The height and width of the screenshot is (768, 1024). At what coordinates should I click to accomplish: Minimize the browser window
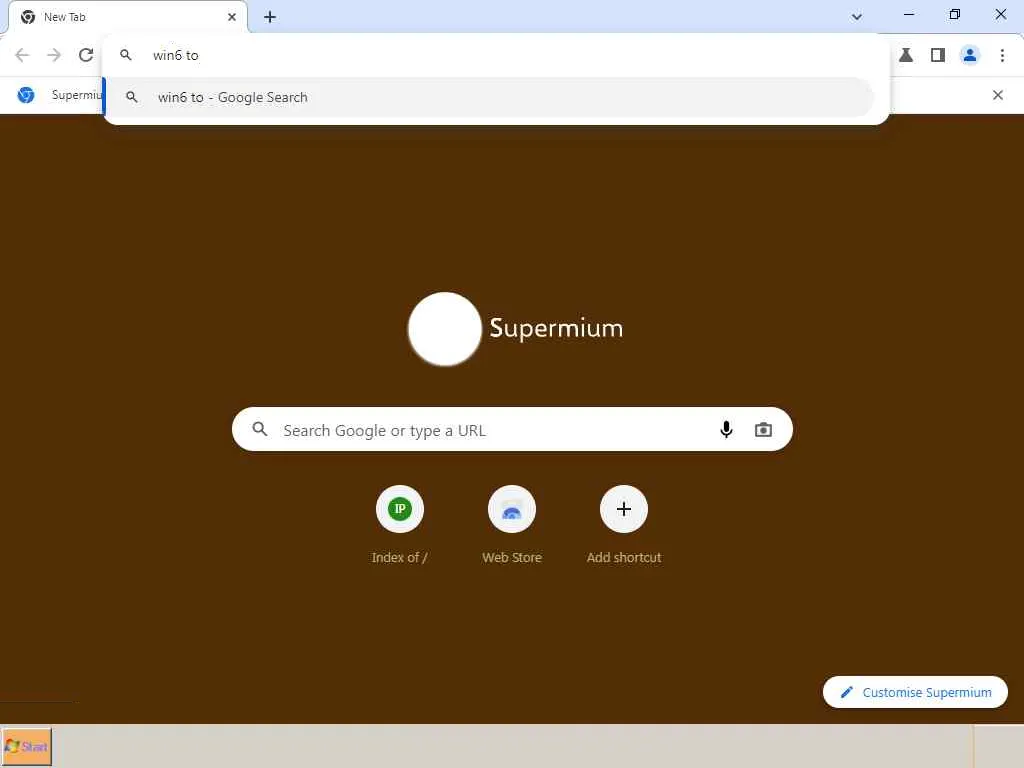(x=909, y=14)
